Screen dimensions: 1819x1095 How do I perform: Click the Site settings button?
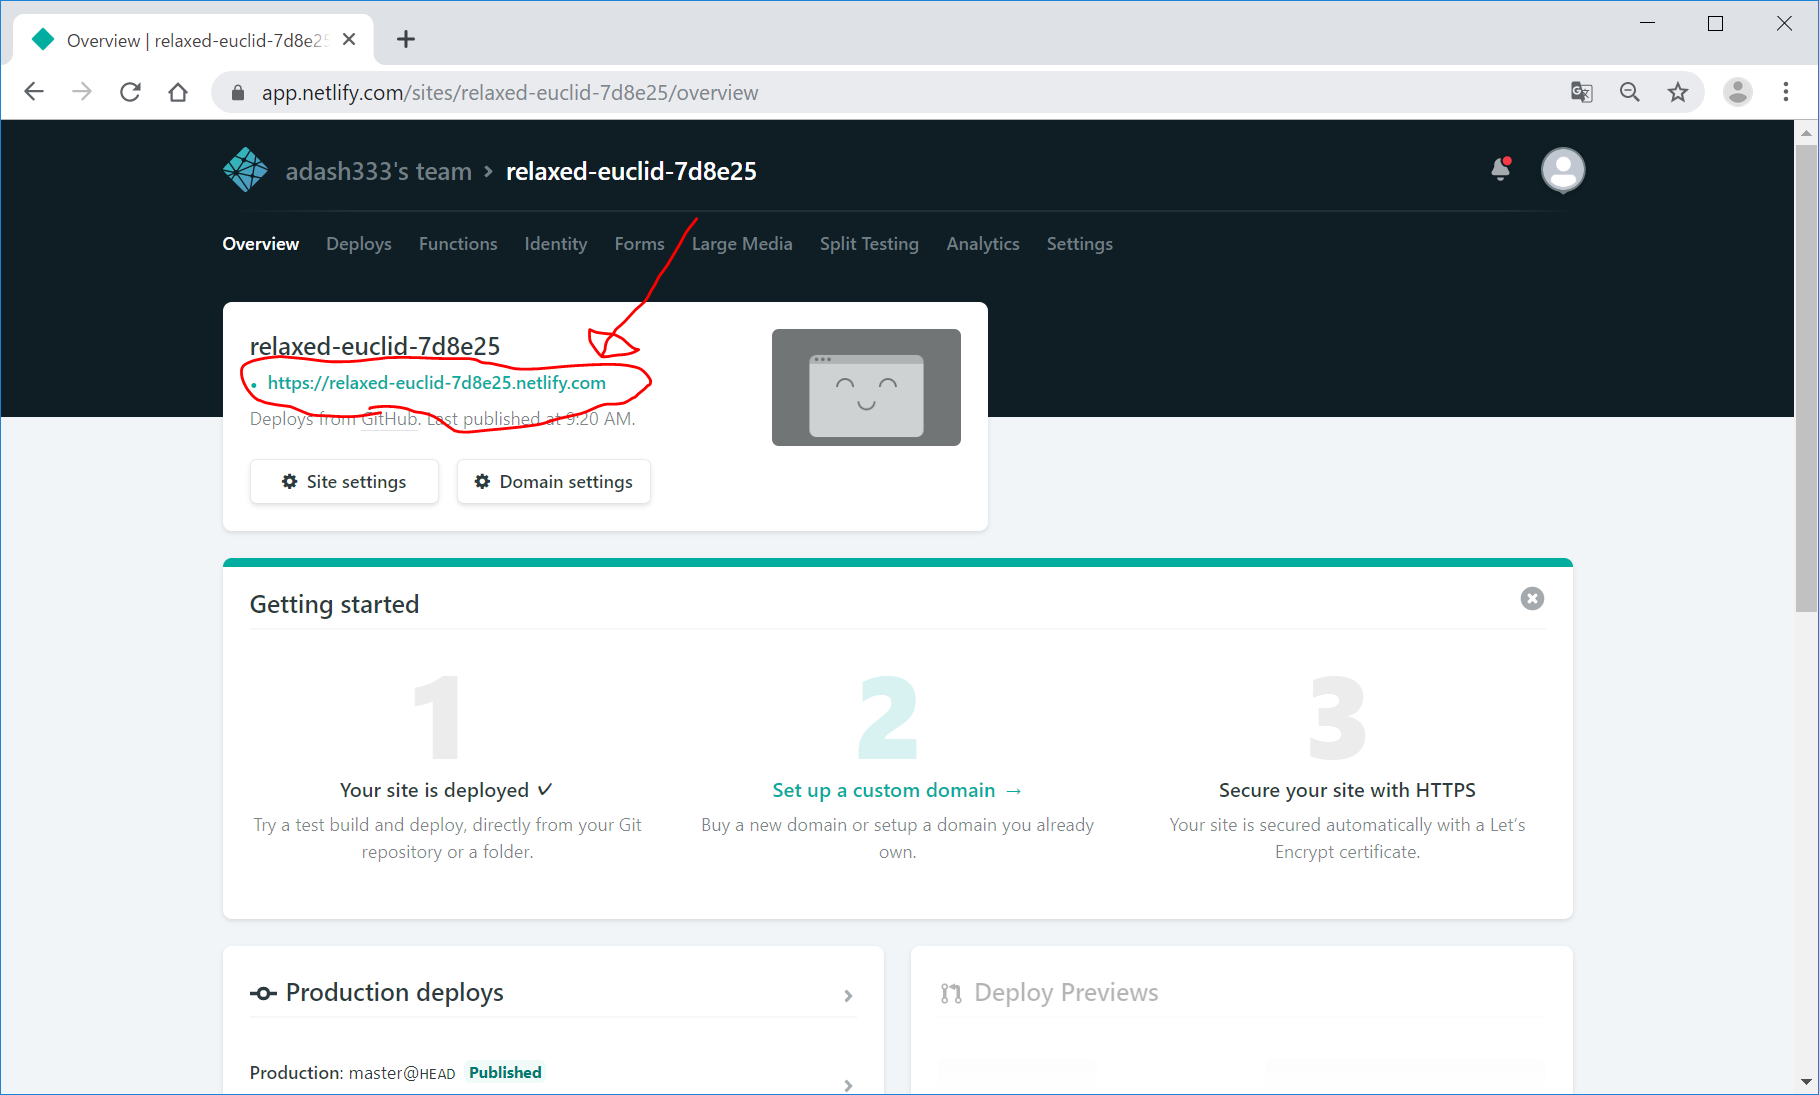pos(344,482)
